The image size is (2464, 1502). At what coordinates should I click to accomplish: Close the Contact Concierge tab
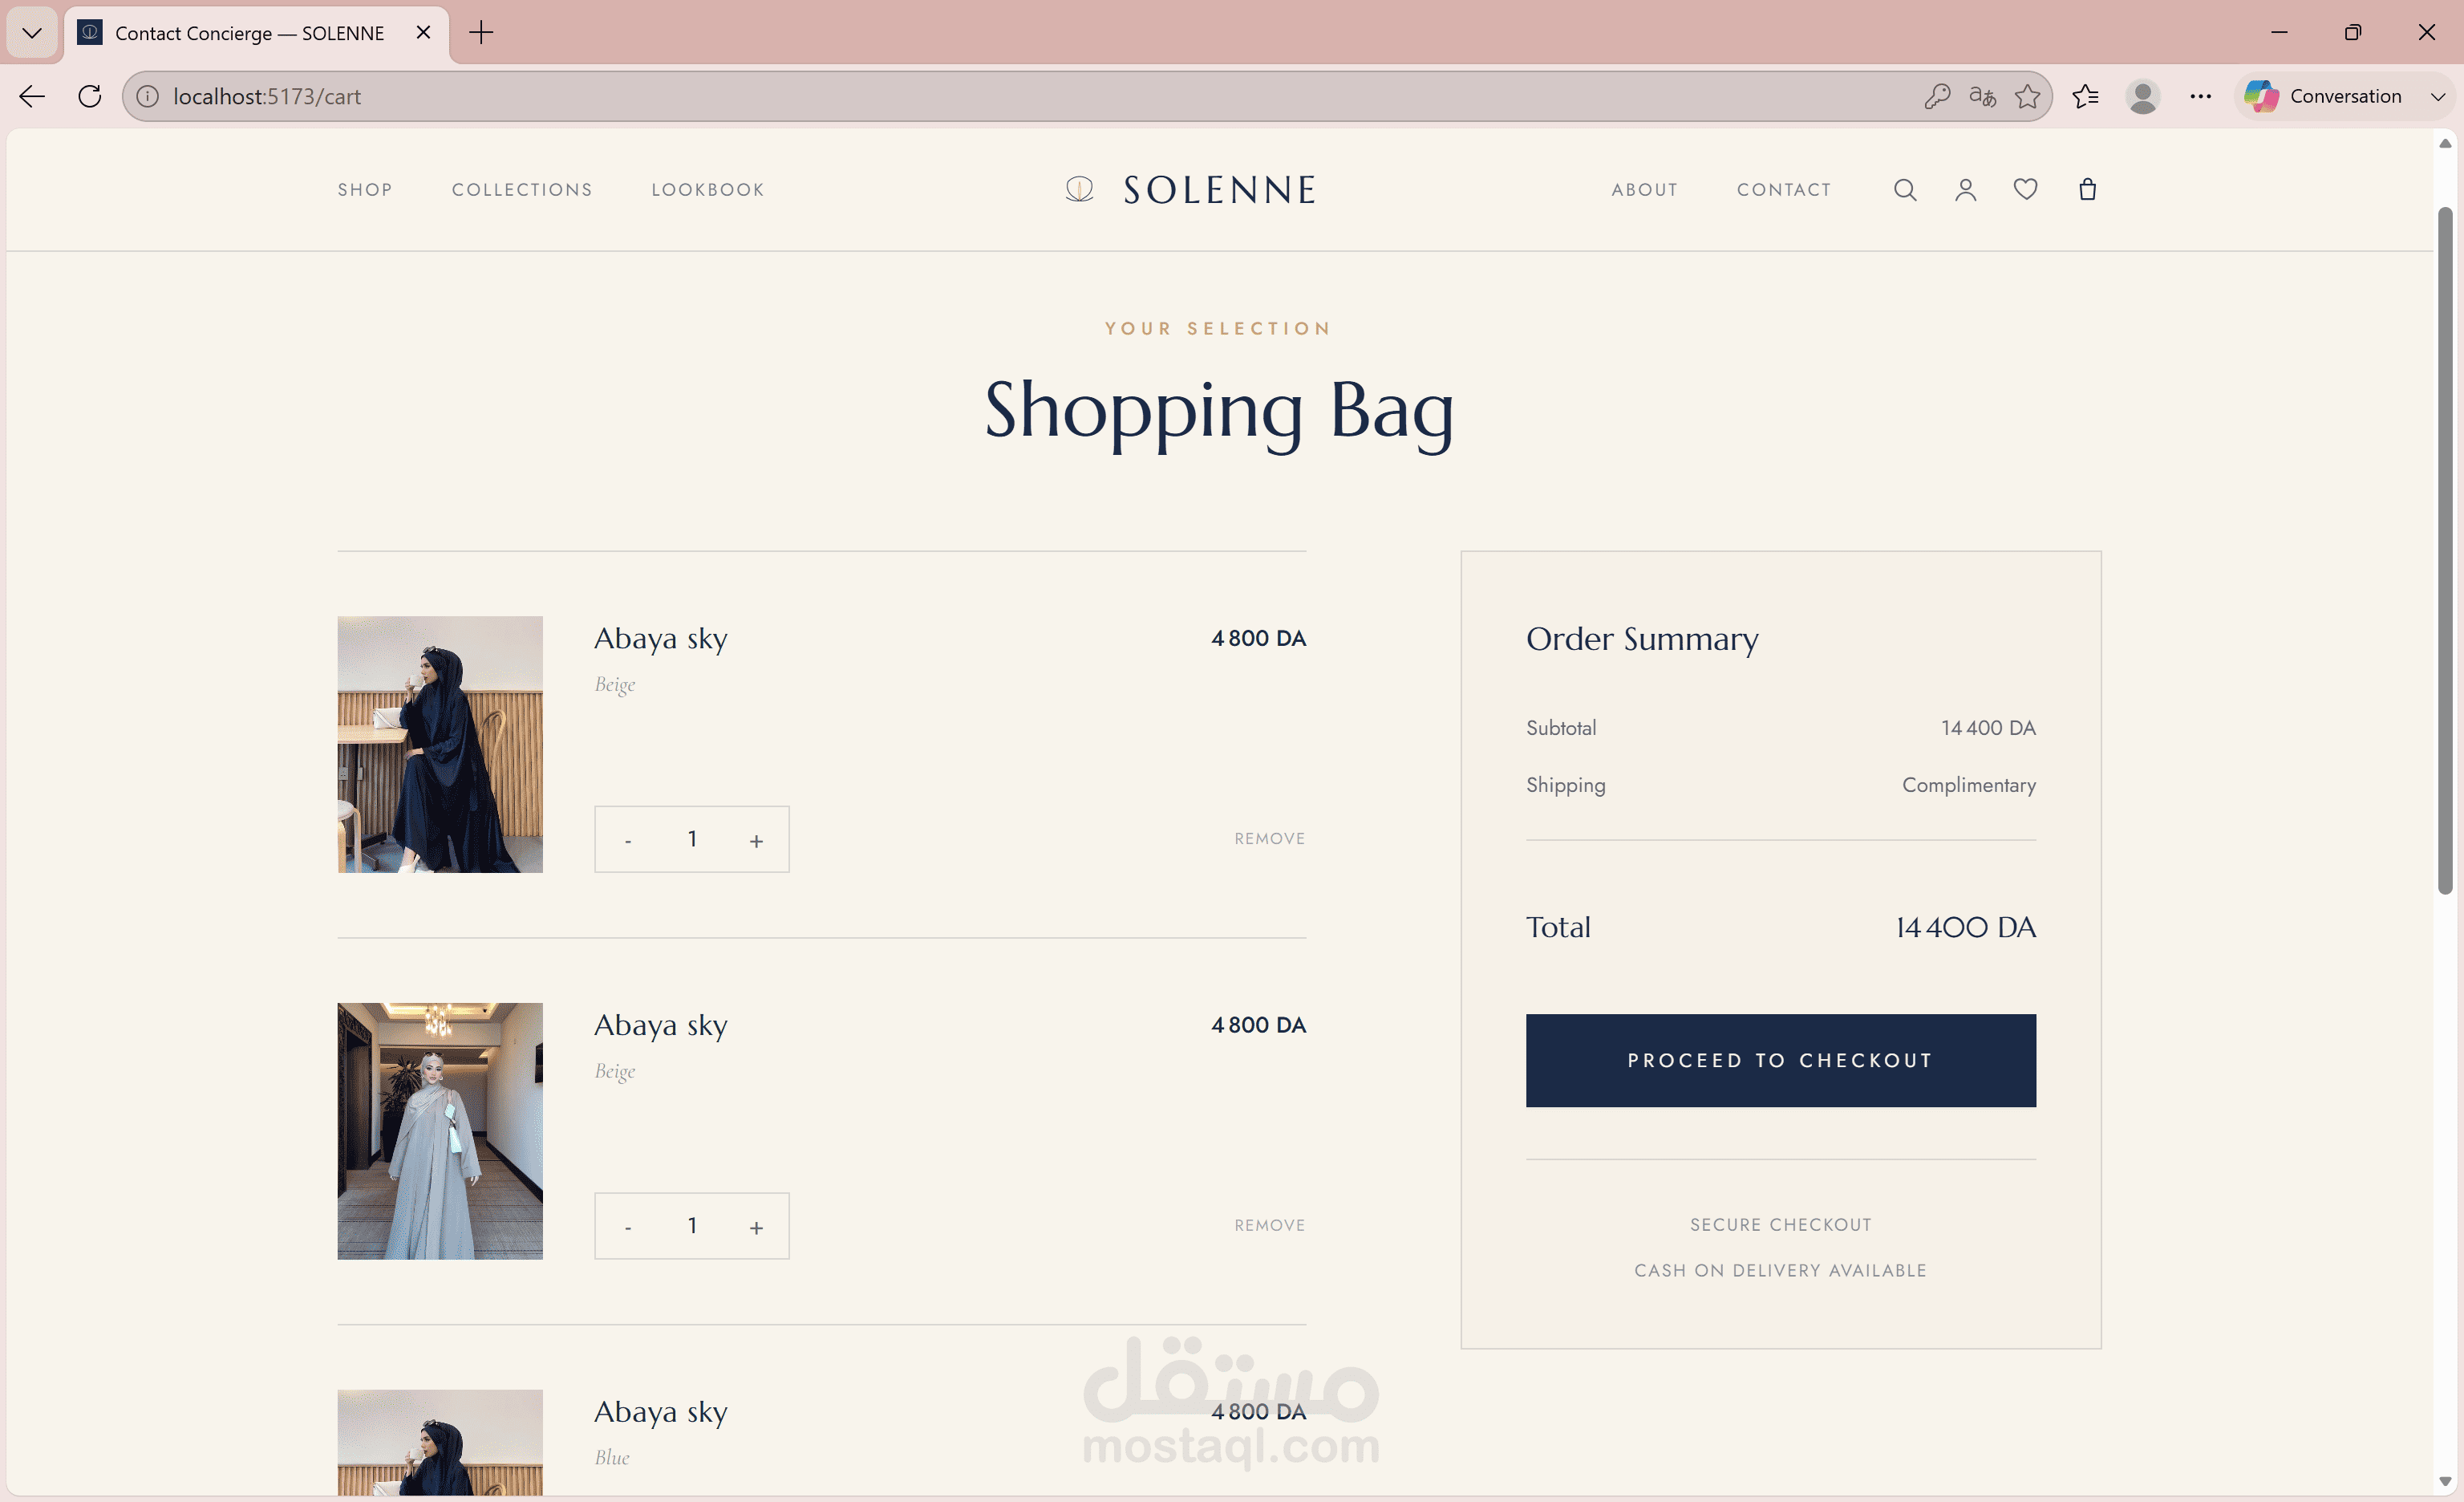tap(423, 33)
